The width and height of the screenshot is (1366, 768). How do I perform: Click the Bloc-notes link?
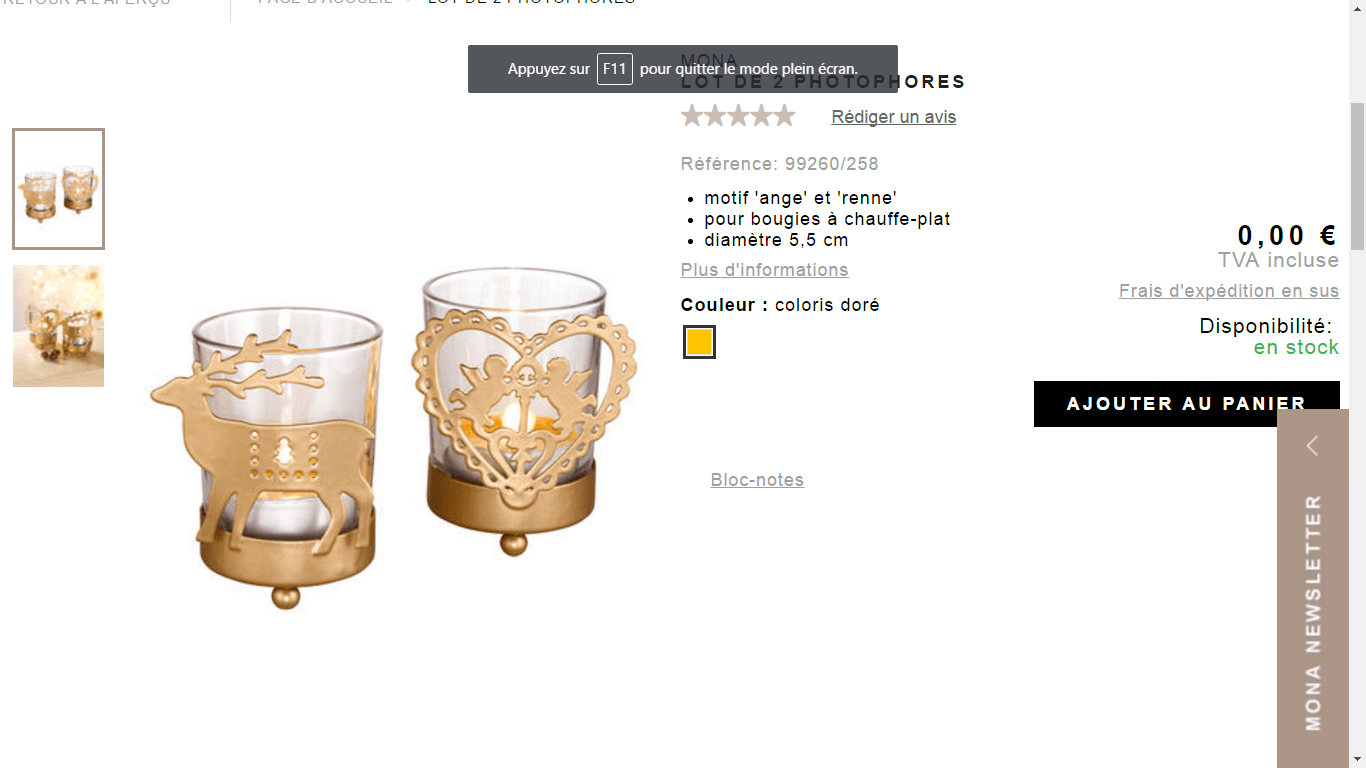(x=757, y=480)
